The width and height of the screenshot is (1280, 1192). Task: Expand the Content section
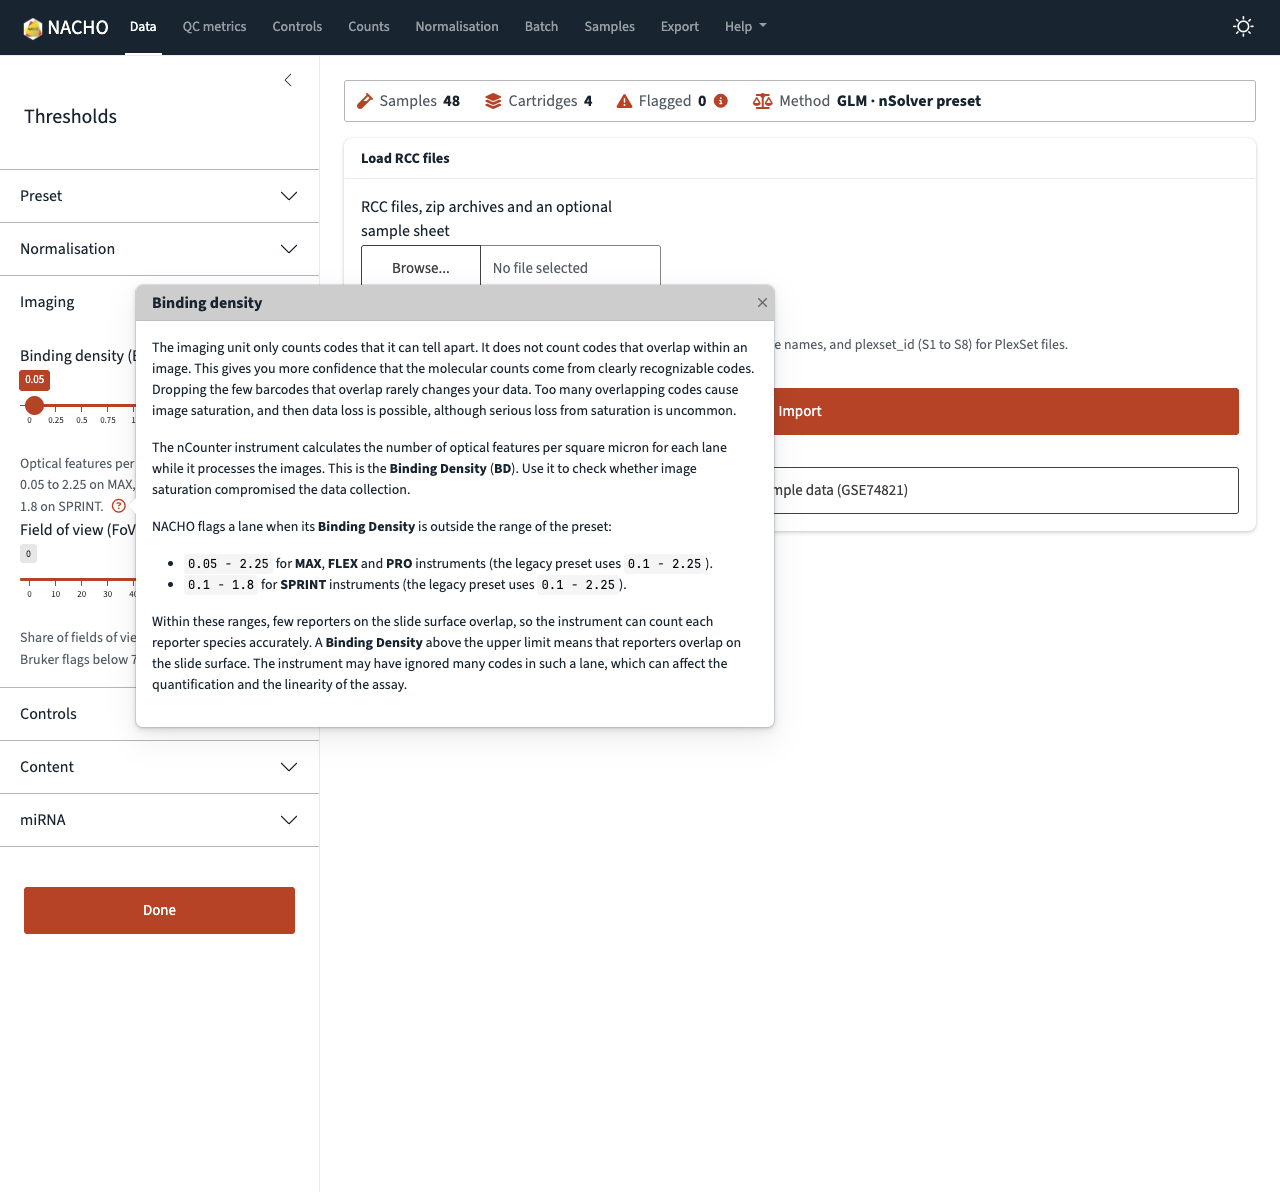(x=159, y=767)
